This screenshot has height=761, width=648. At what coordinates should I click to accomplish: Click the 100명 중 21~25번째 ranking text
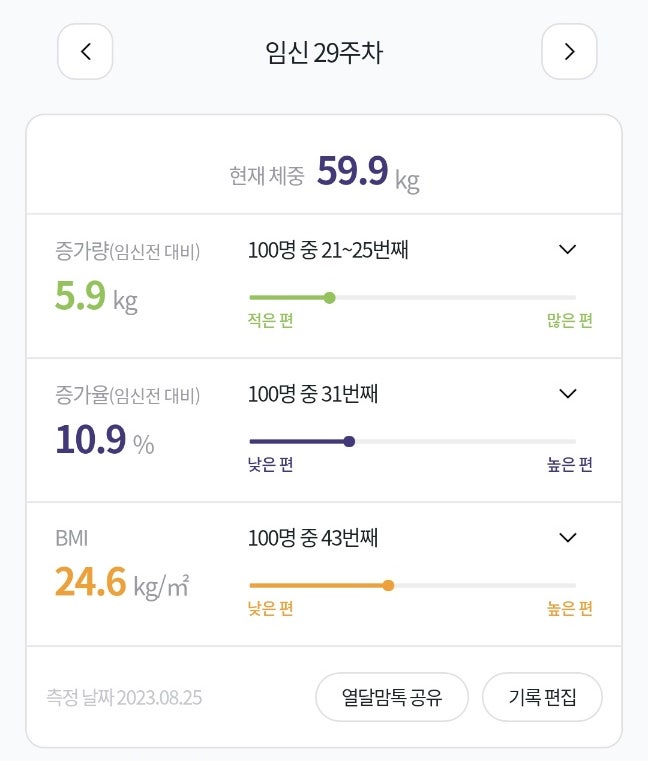point(328,250)
